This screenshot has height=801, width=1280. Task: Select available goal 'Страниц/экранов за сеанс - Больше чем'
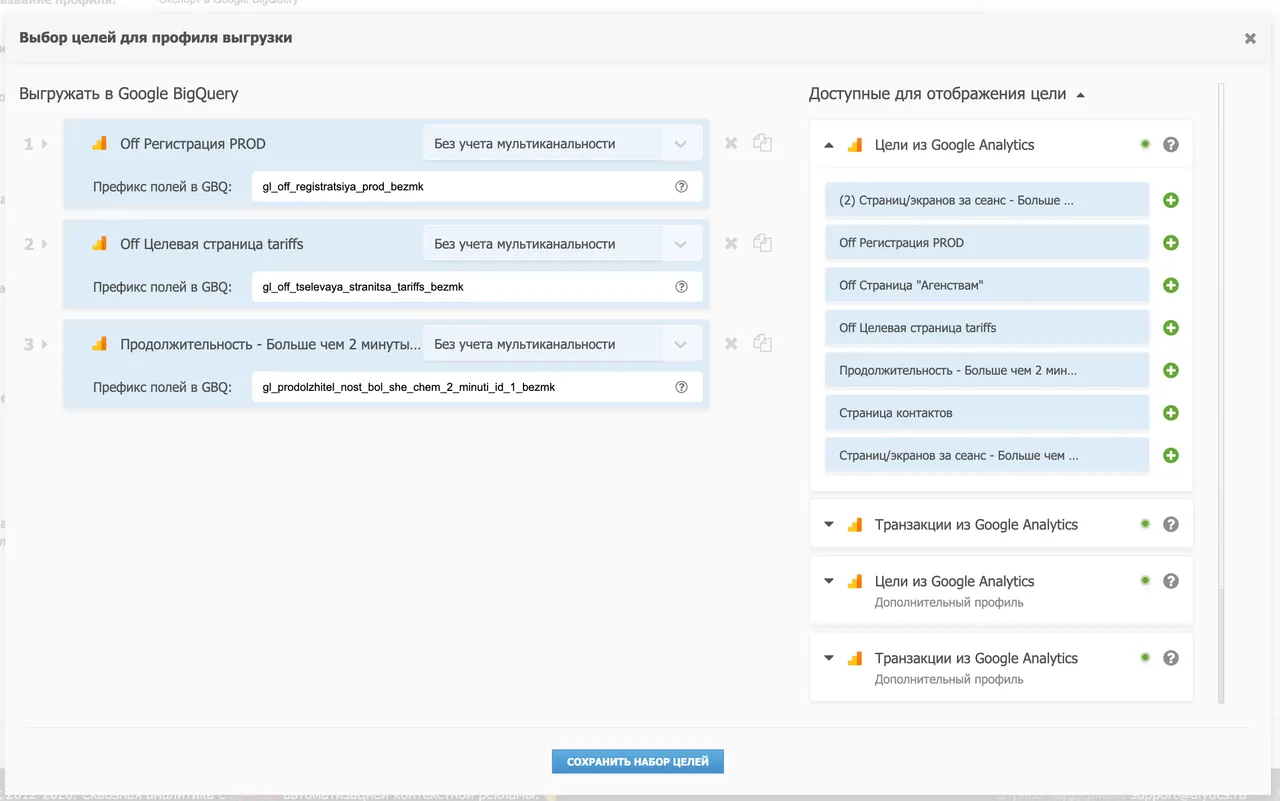988,455
